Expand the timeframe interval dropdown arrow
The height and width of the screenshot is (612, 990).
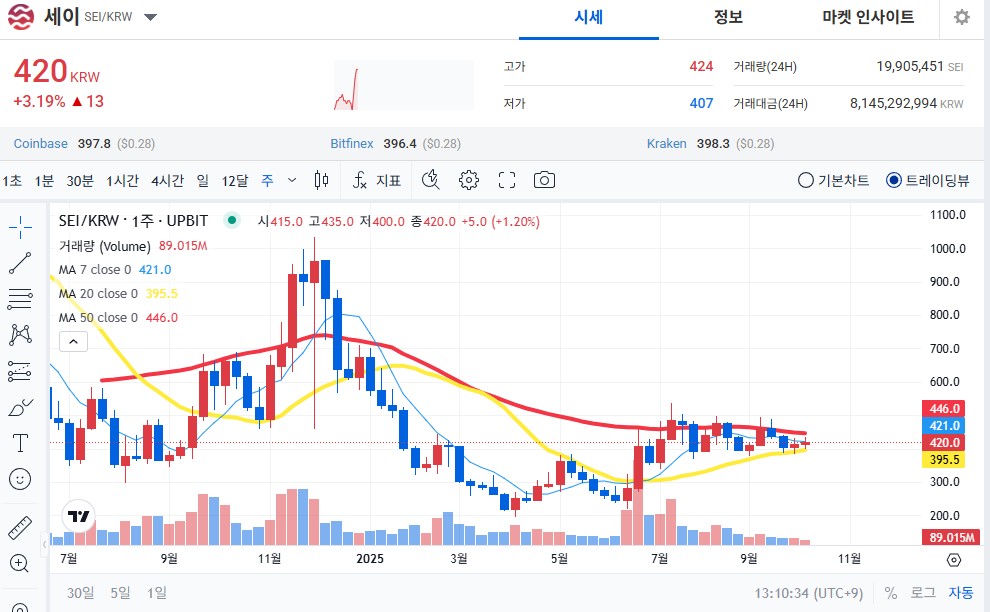[292, 181]
